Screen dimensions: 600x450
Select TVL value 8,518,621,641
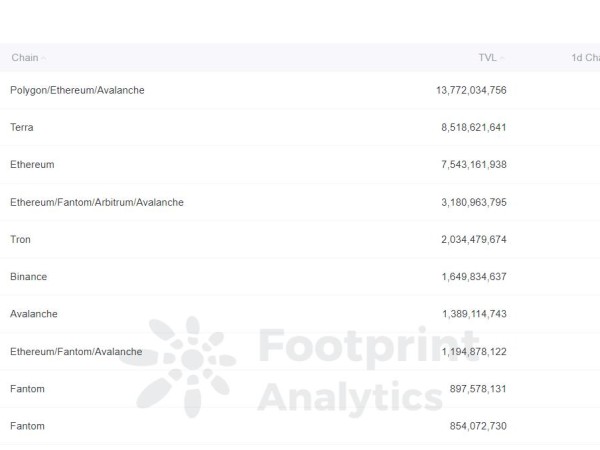point(474,127)
